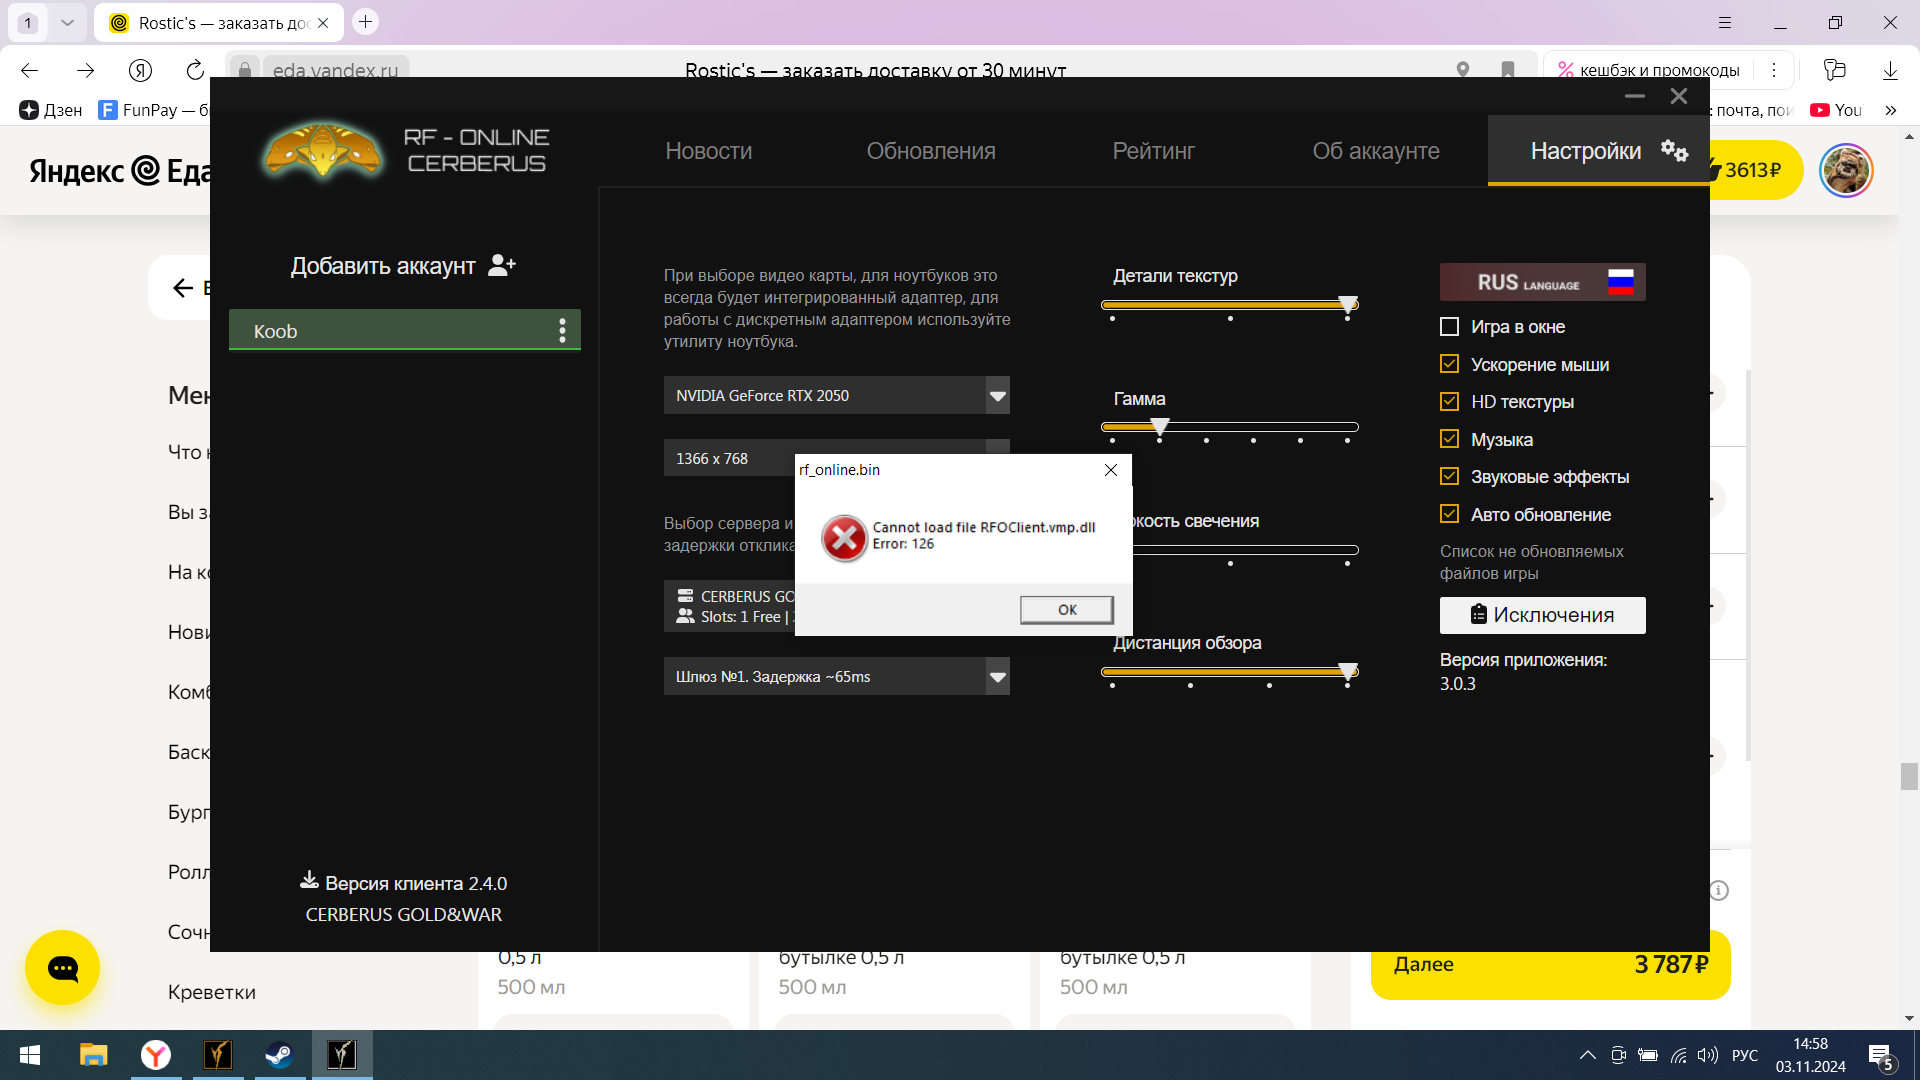This screenshot has height=1080, width=1920.
Task: Switch to the Обновления tab
Action: [x=931, y=151]
